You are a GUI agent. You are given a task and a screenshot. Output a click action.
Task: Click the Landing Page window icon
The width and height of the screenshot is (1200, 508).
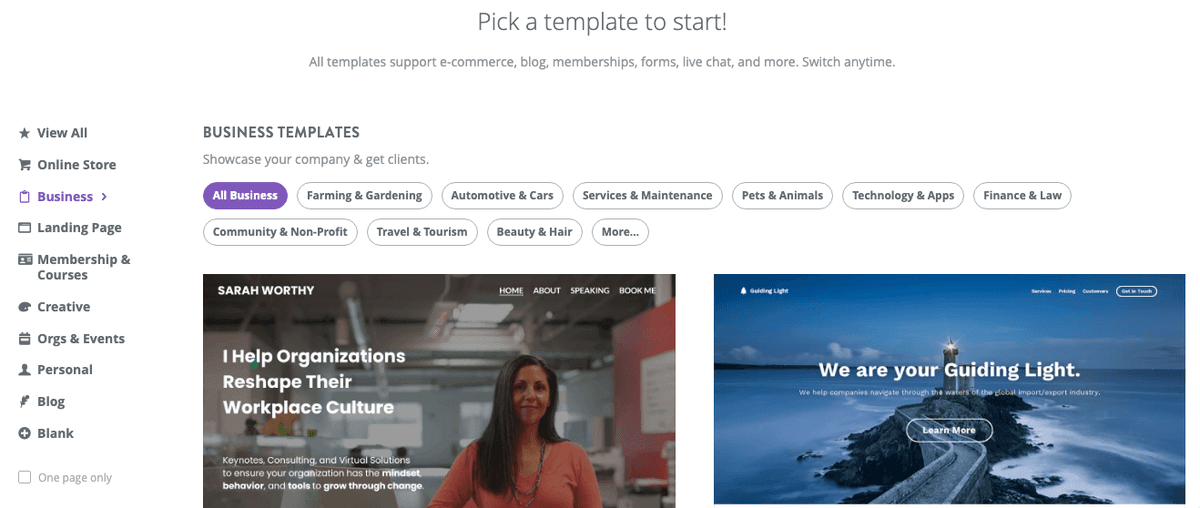[x=24, y=228]
